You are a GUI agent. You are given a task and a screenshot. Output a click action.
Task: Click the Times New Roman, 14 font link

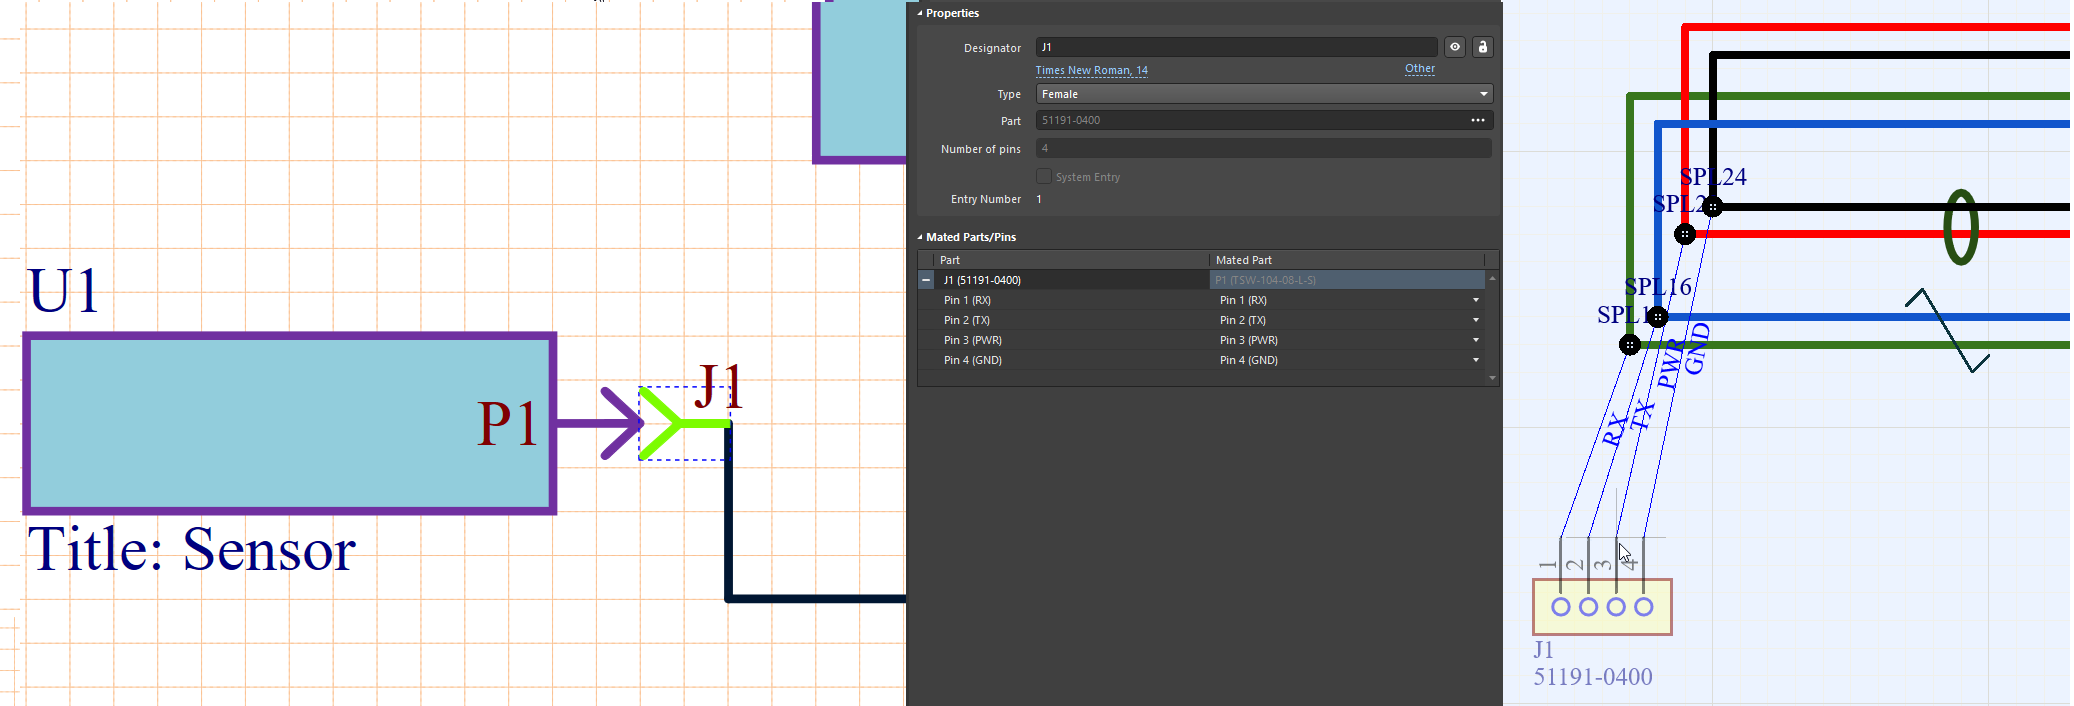[x=1091, y=70]
